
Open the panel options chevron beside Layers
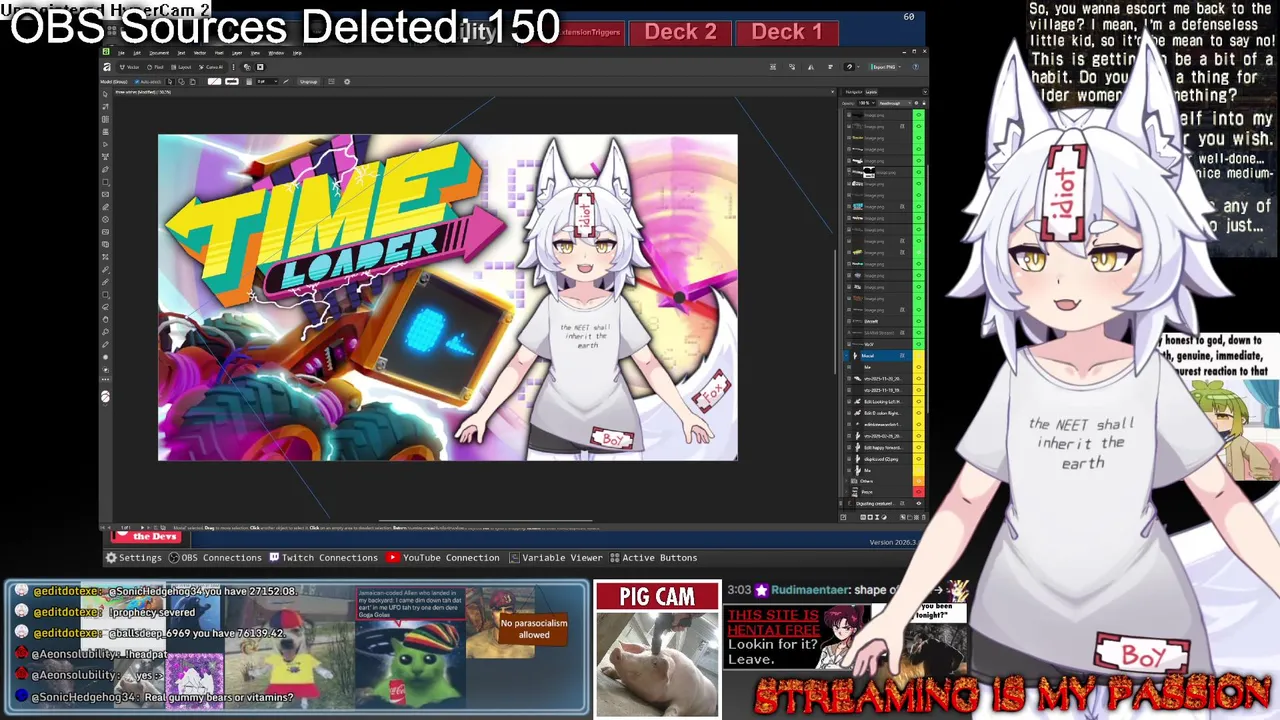tap(925, 92)
